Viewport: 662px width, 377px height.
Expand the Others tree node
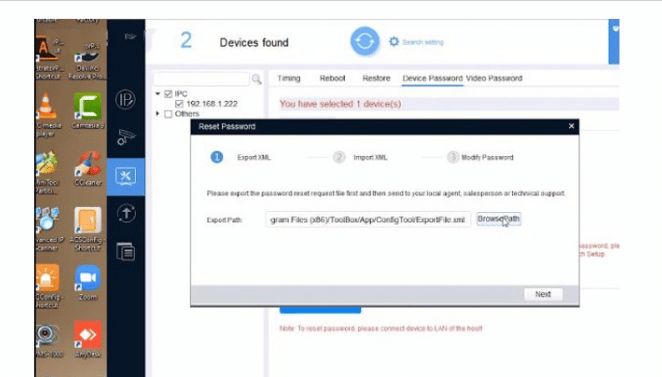tap(157, 114)
